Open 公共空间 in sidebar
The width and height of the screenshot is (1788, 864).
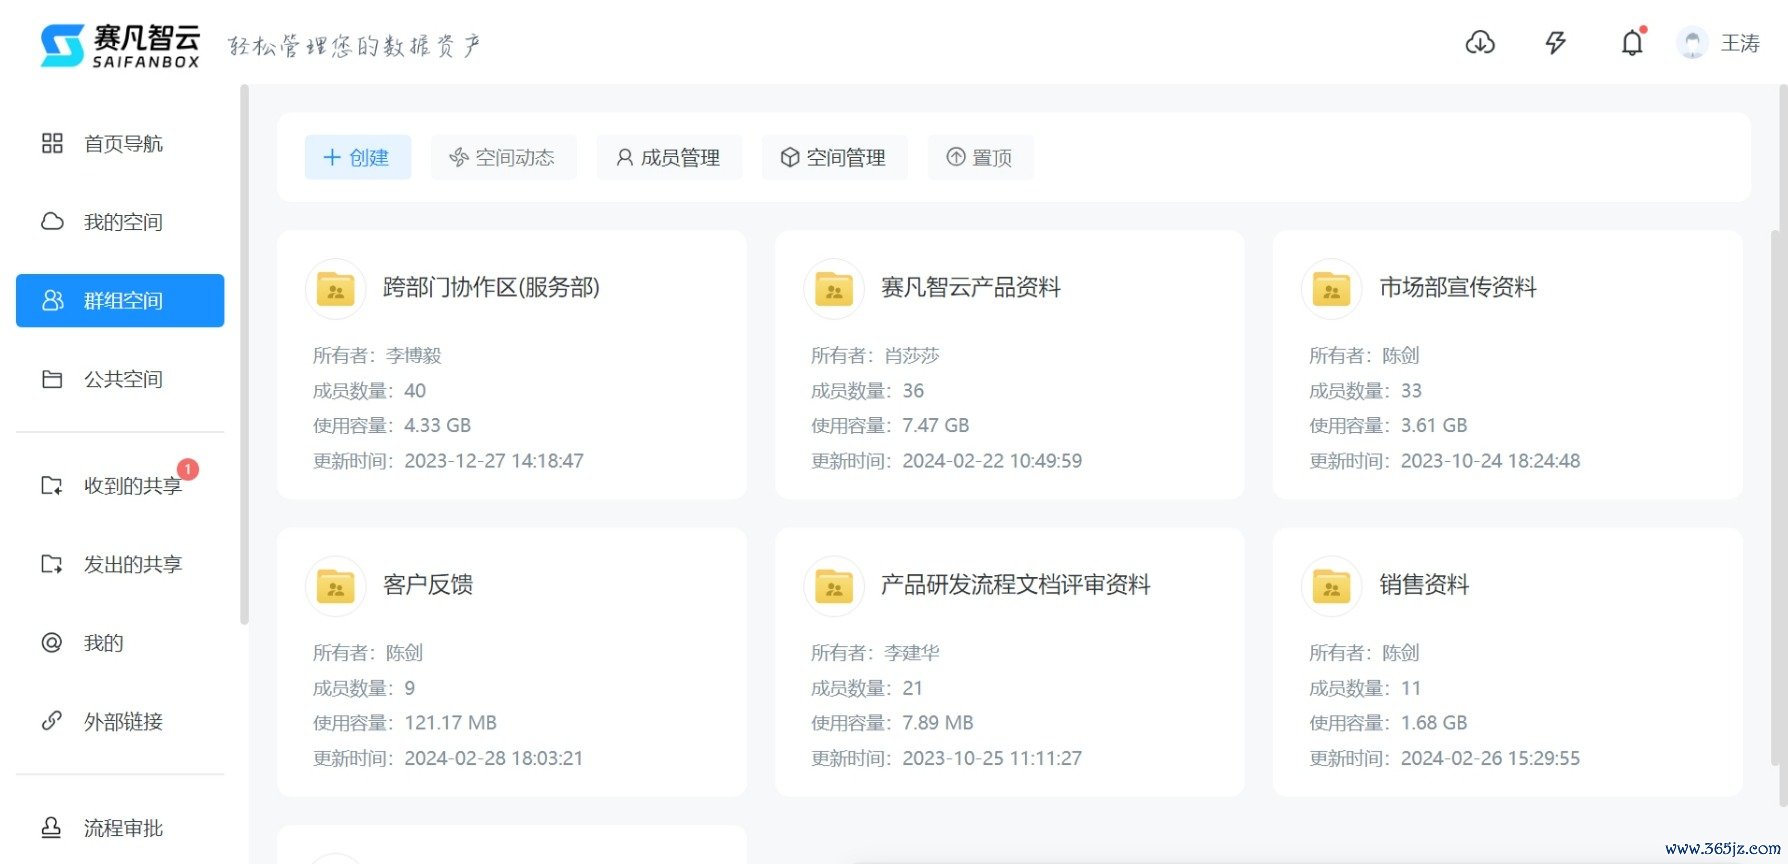pos(120,379)
